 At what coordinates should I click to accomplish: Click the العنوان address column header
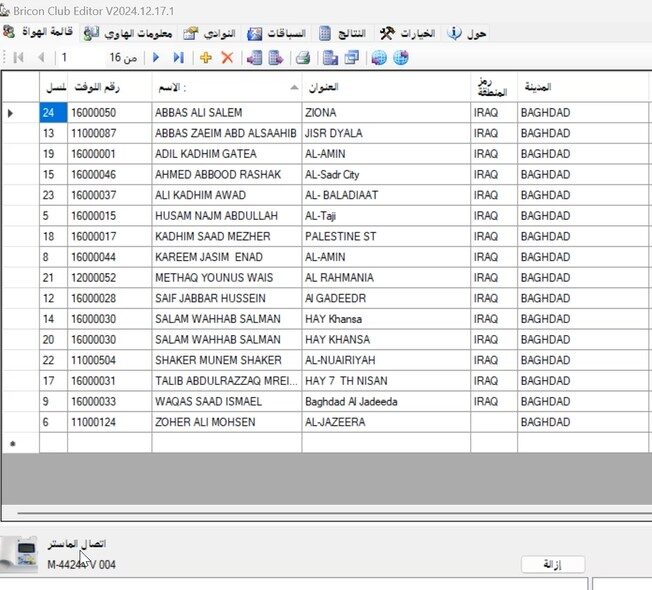point(384,88)
